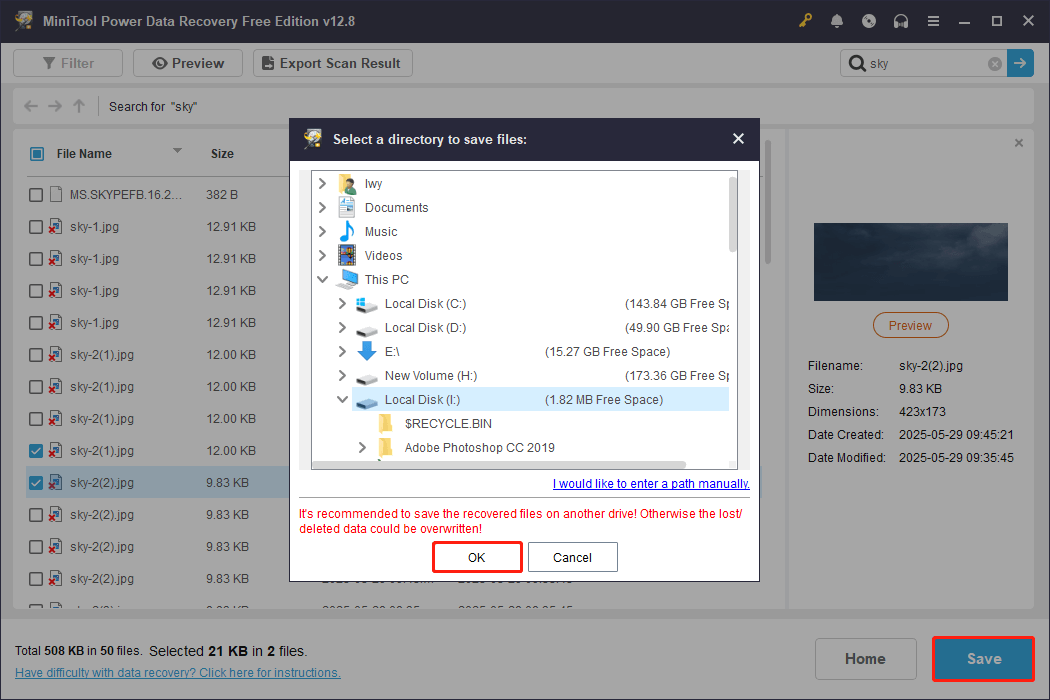
Task: Check the checkbox next to MS.SKYPEFB file
Action: 35,194
